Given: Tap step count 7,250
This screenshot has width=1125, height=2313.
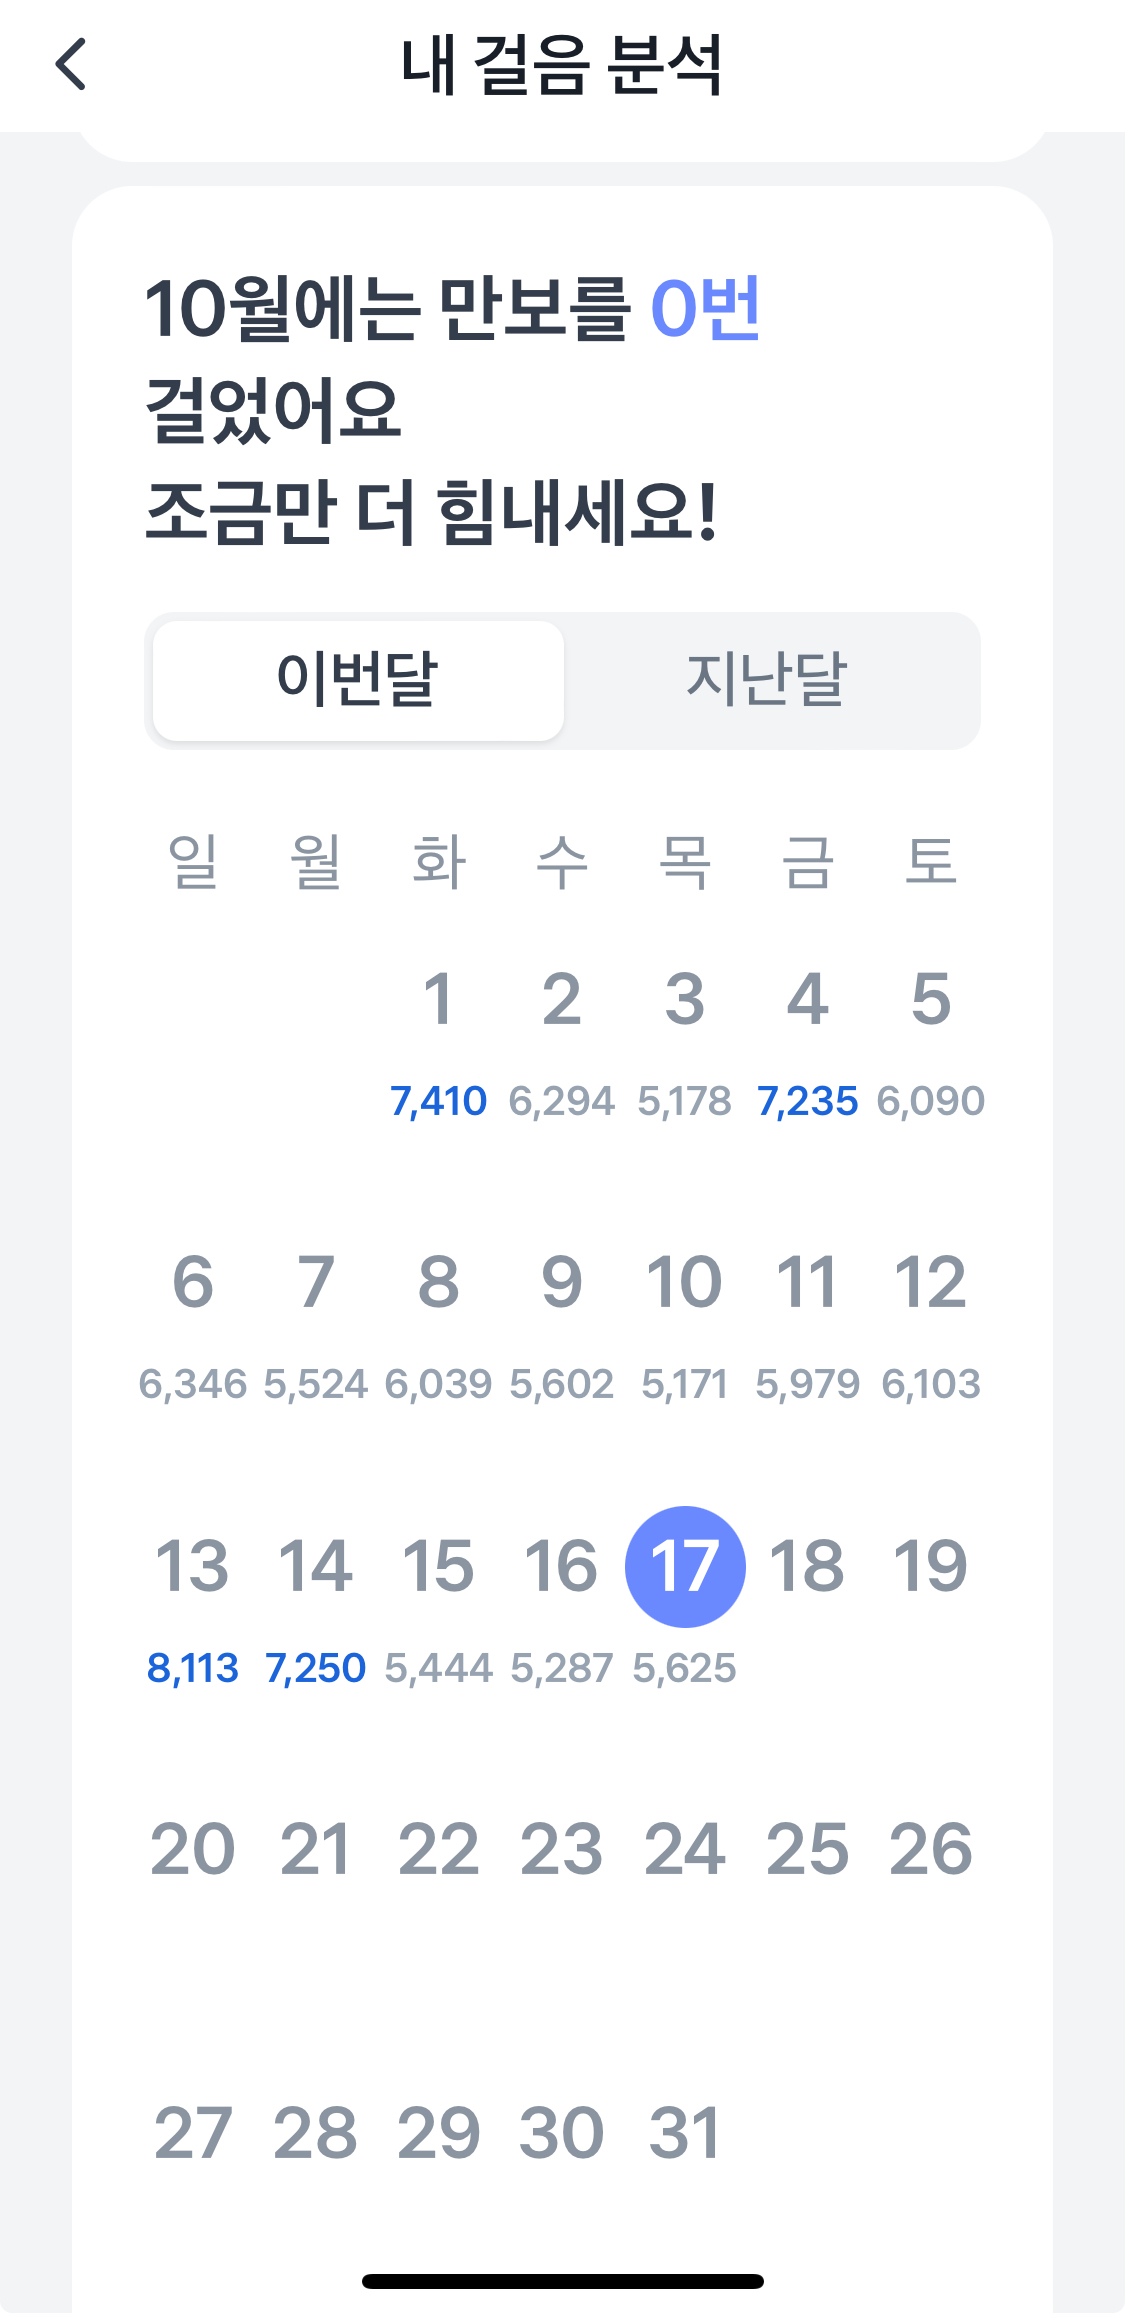Looking at the screenshot, I should coord(315,1668).
